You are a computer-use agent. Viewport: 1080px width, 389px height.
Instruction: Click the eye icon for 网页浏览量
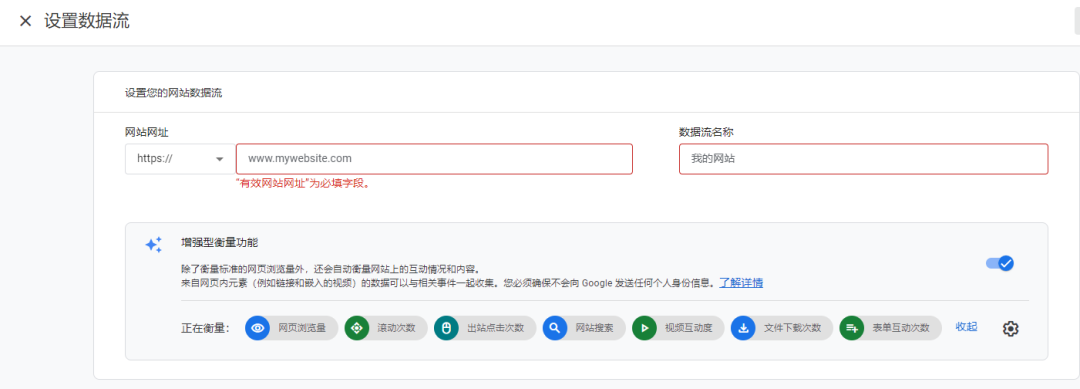tap(258, 328)
